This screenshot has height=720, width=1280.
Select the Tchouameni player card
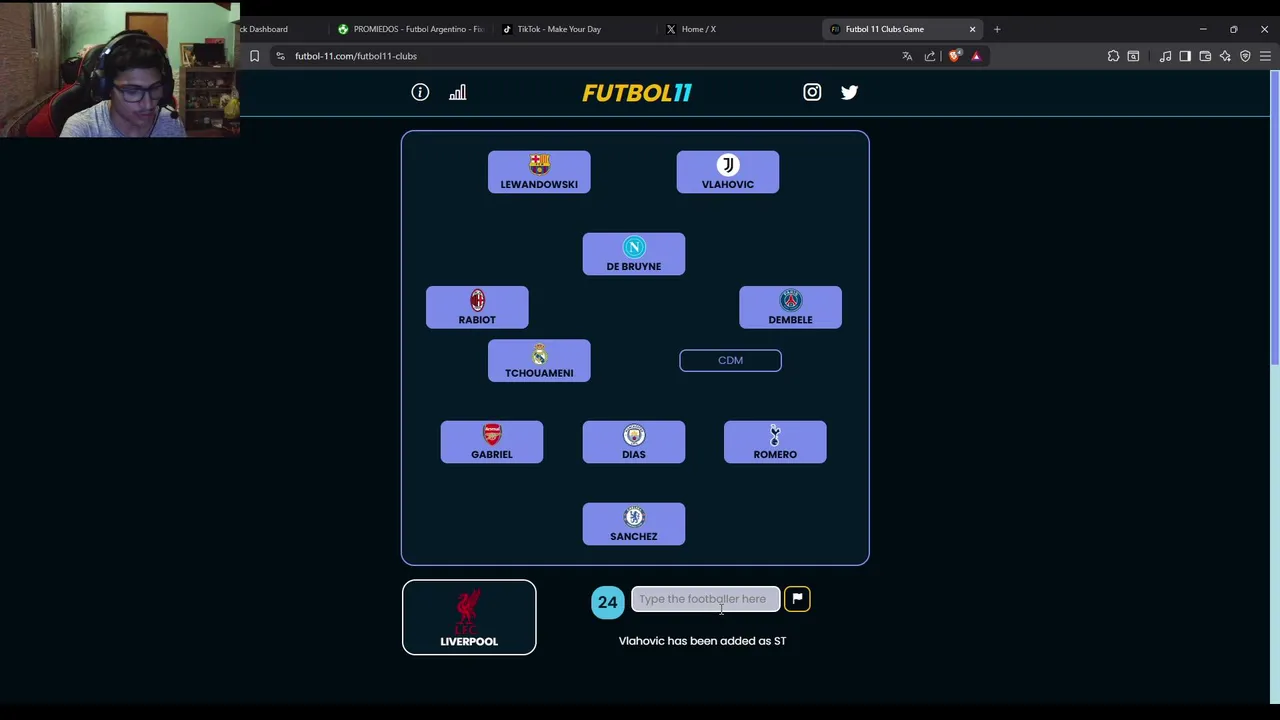[x=539, y=361]
